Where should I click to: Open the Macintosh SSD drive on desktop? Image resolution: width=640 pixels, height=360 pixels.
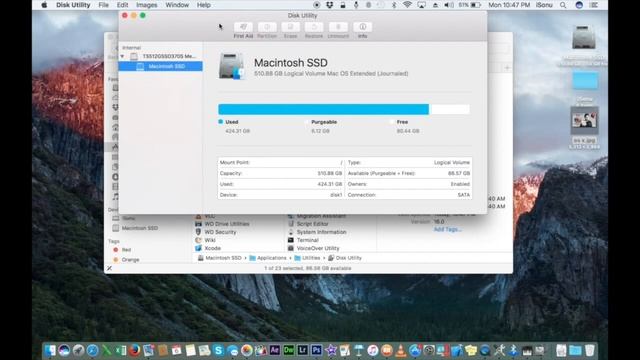pos(584,38)
